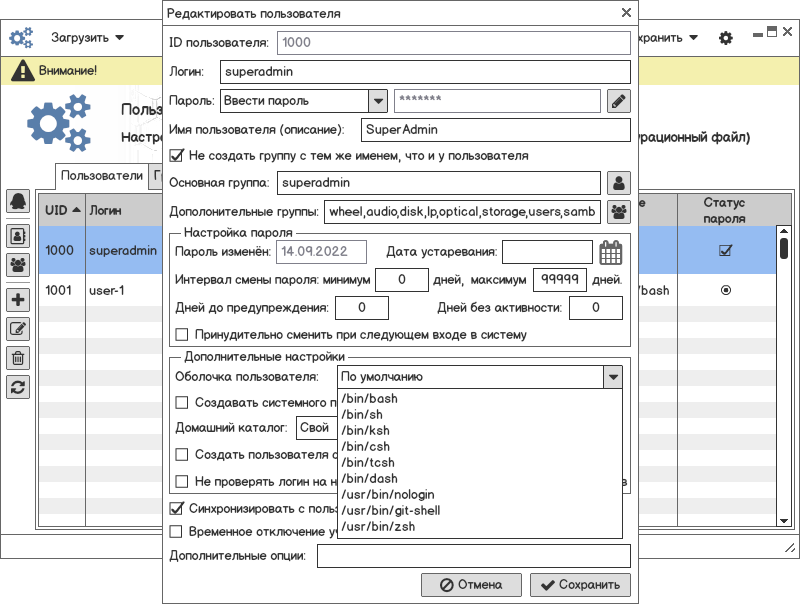This screenshot has height=604, width=800.
Task: Close the edit user dialog
Action: click(627, 13)
